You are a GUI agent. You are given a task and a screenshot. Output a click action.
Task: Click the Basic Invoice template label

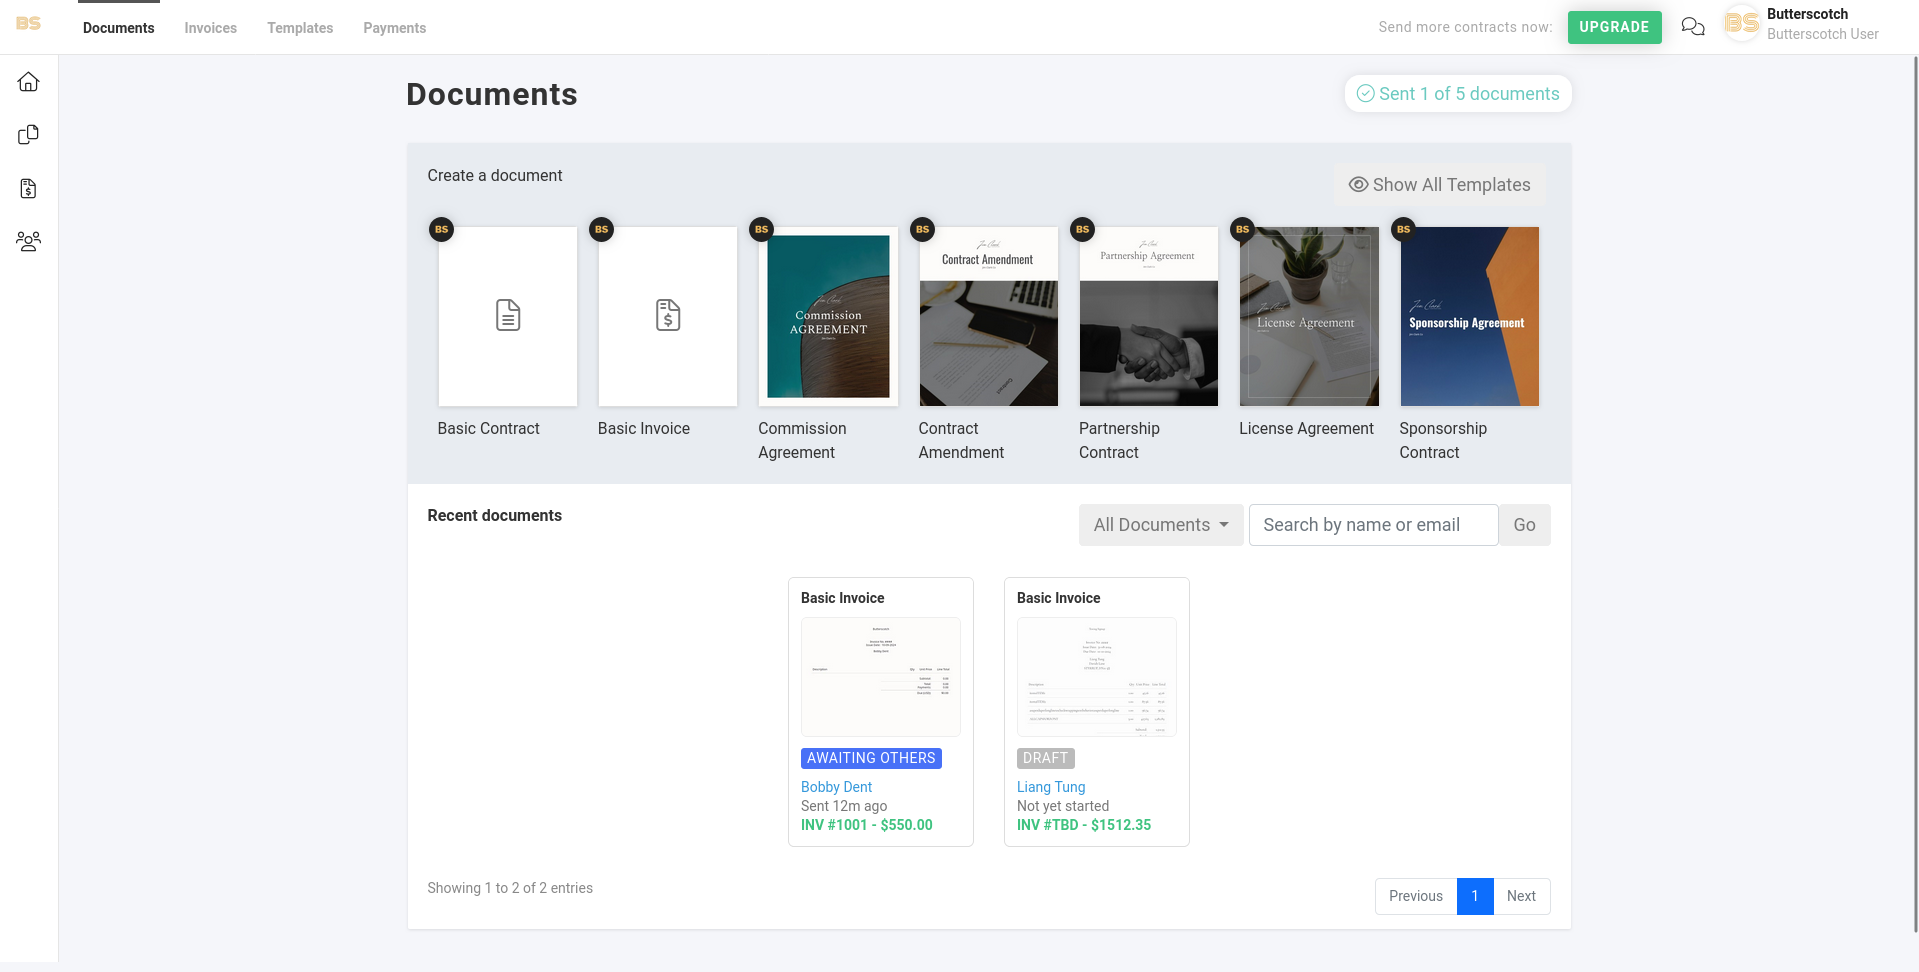pos(644,428)
